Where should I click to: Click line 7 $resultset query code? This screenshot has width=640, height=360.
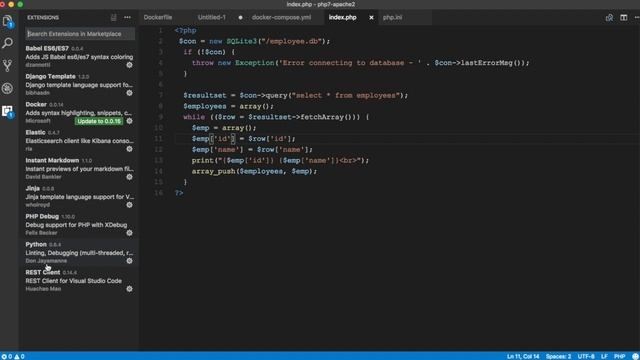tap(296, 96)
